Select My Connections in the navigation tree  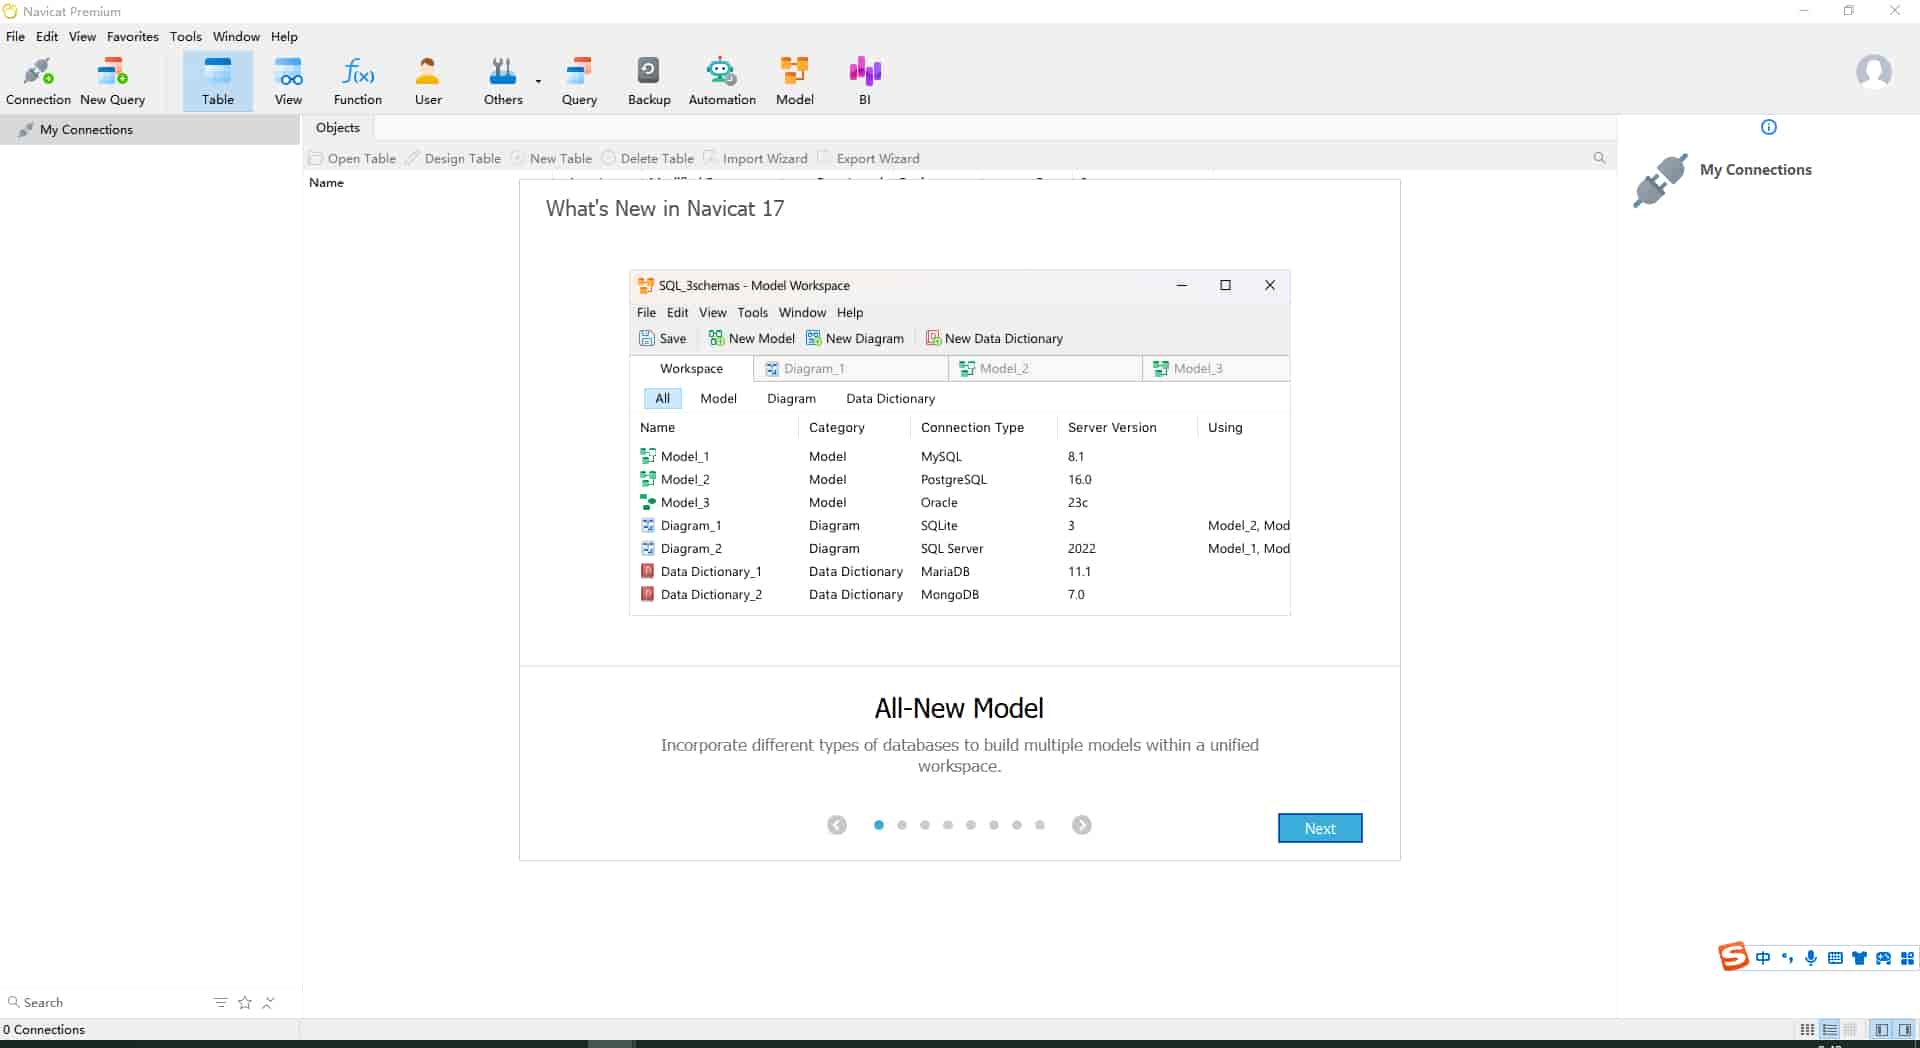(150, 129)
